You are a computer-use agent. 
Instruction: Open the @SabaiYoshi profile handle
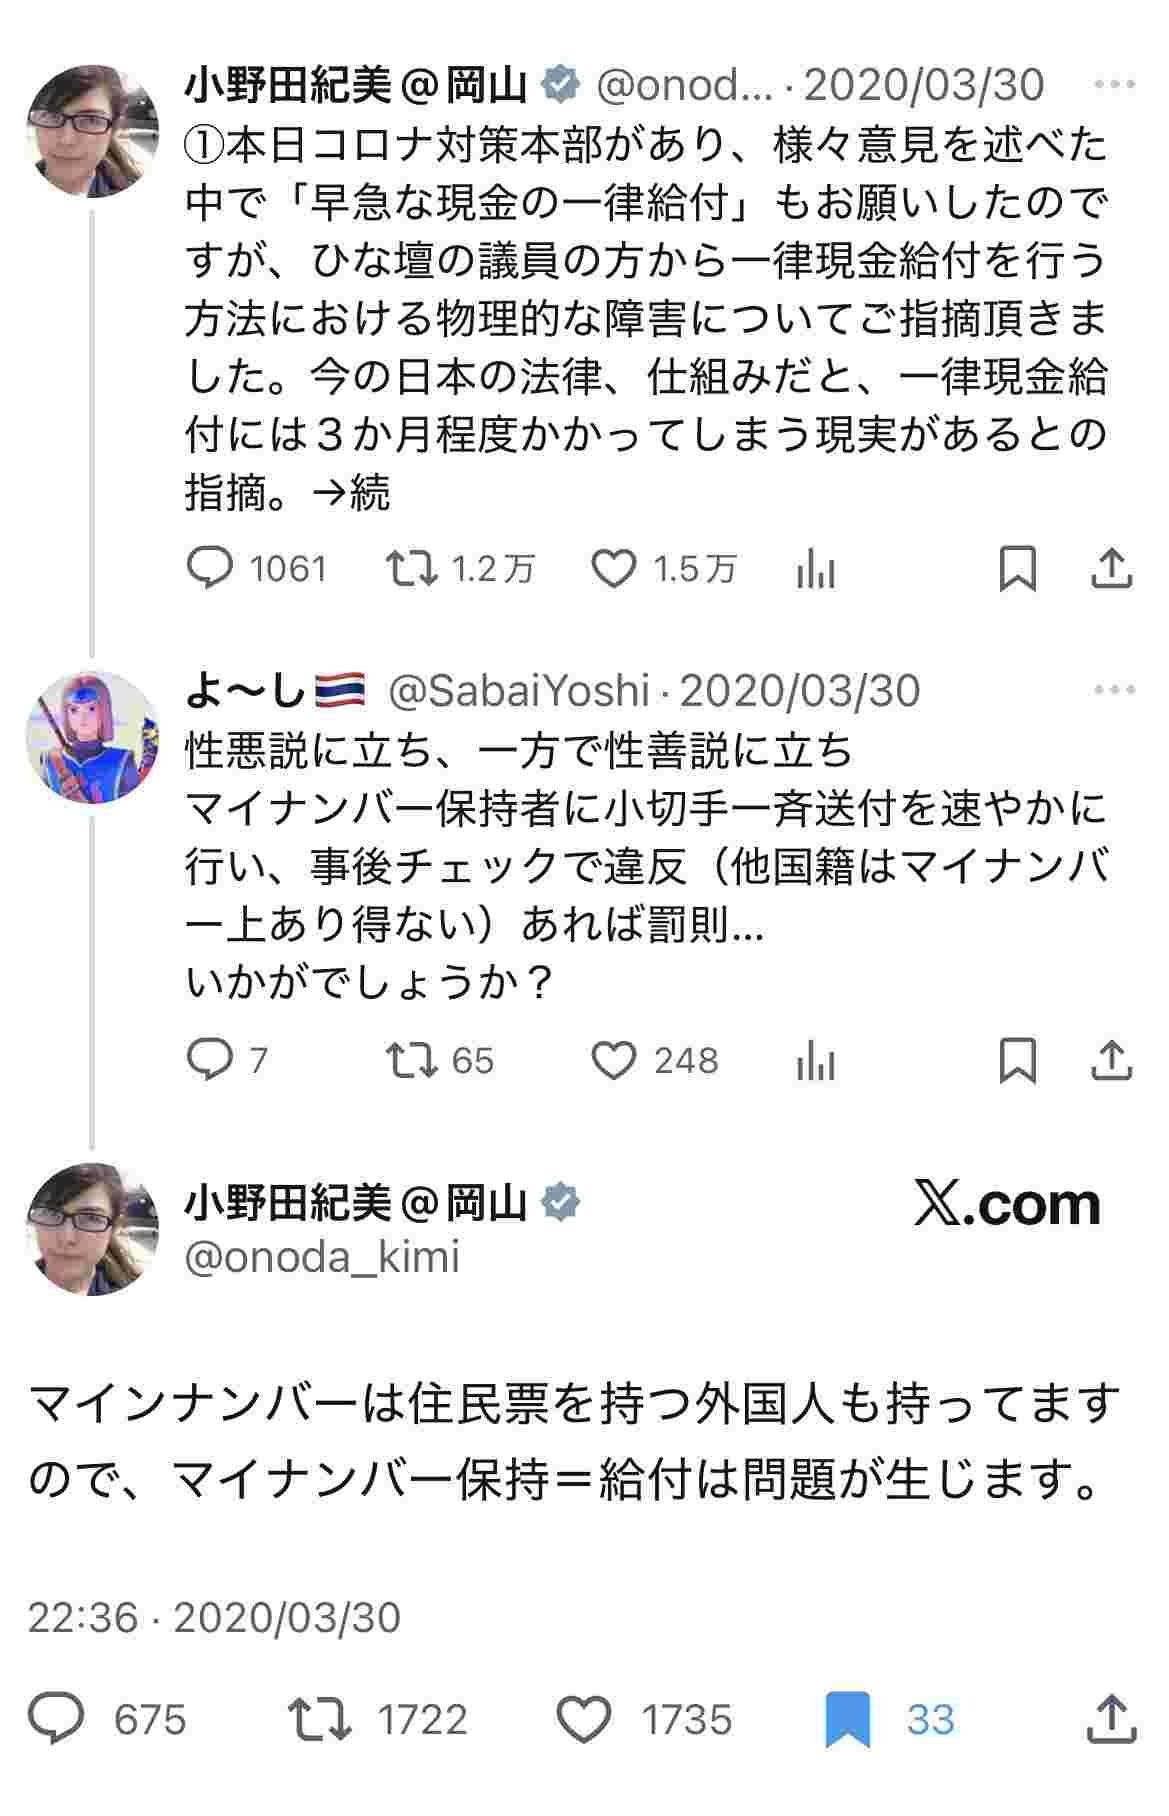tap(518, 691)
